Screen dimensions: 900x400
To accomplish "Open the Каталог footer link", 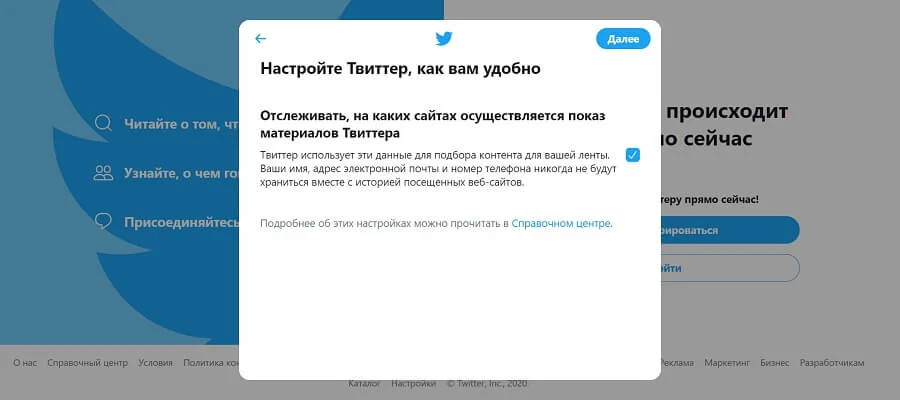I will tap(364, 383).
